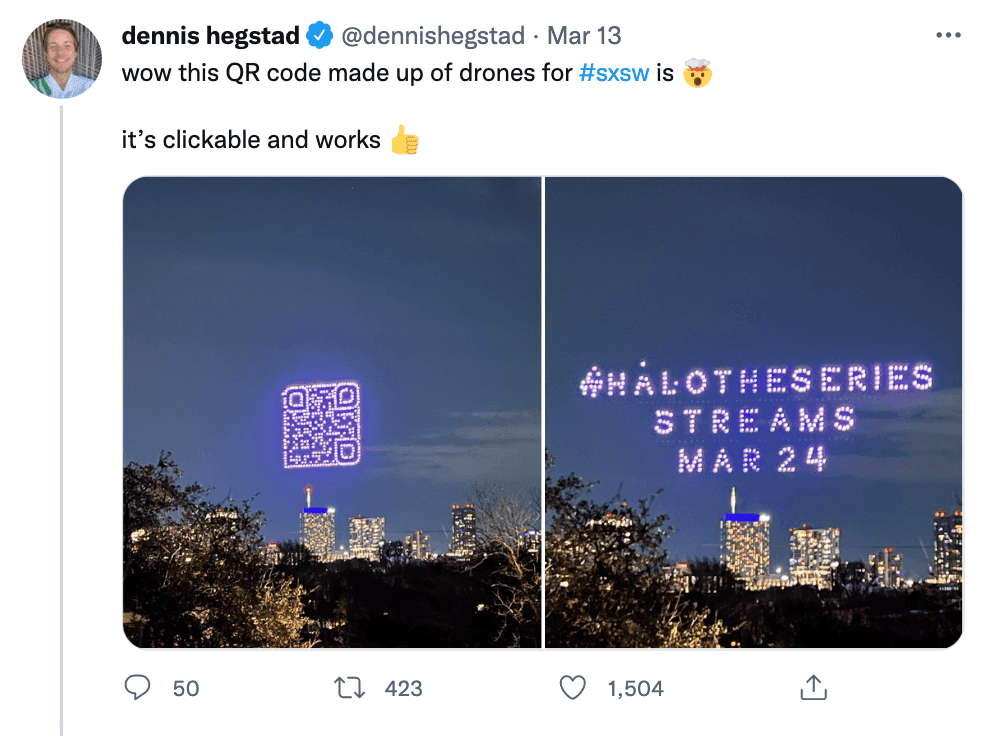Like the tweet with the heart icon
The image size is (986, 738).
click(572, 688)
